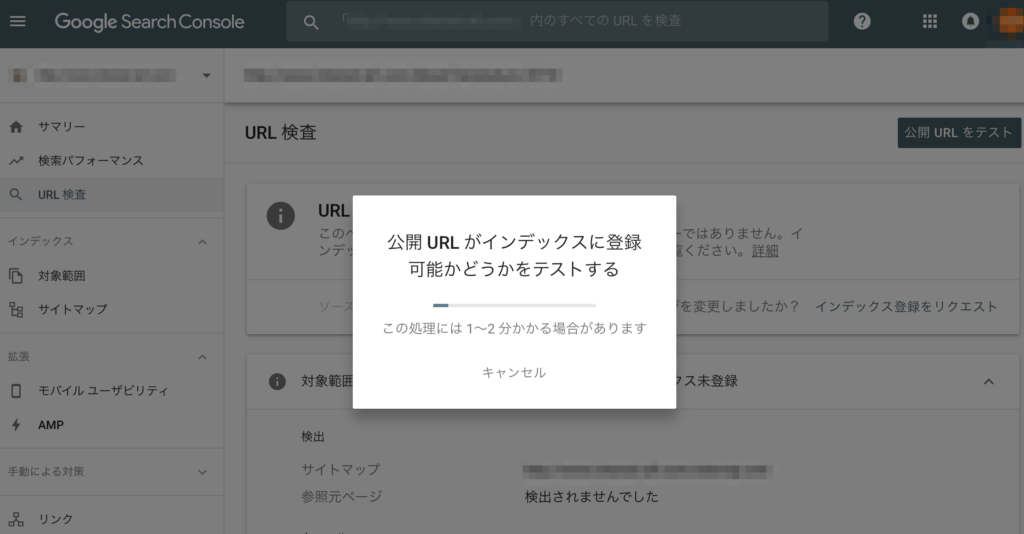Viewport: 1024px width, 534px height.
Task: Click the lightning bolt AMP icon
Action: click(x=16, y=425)
